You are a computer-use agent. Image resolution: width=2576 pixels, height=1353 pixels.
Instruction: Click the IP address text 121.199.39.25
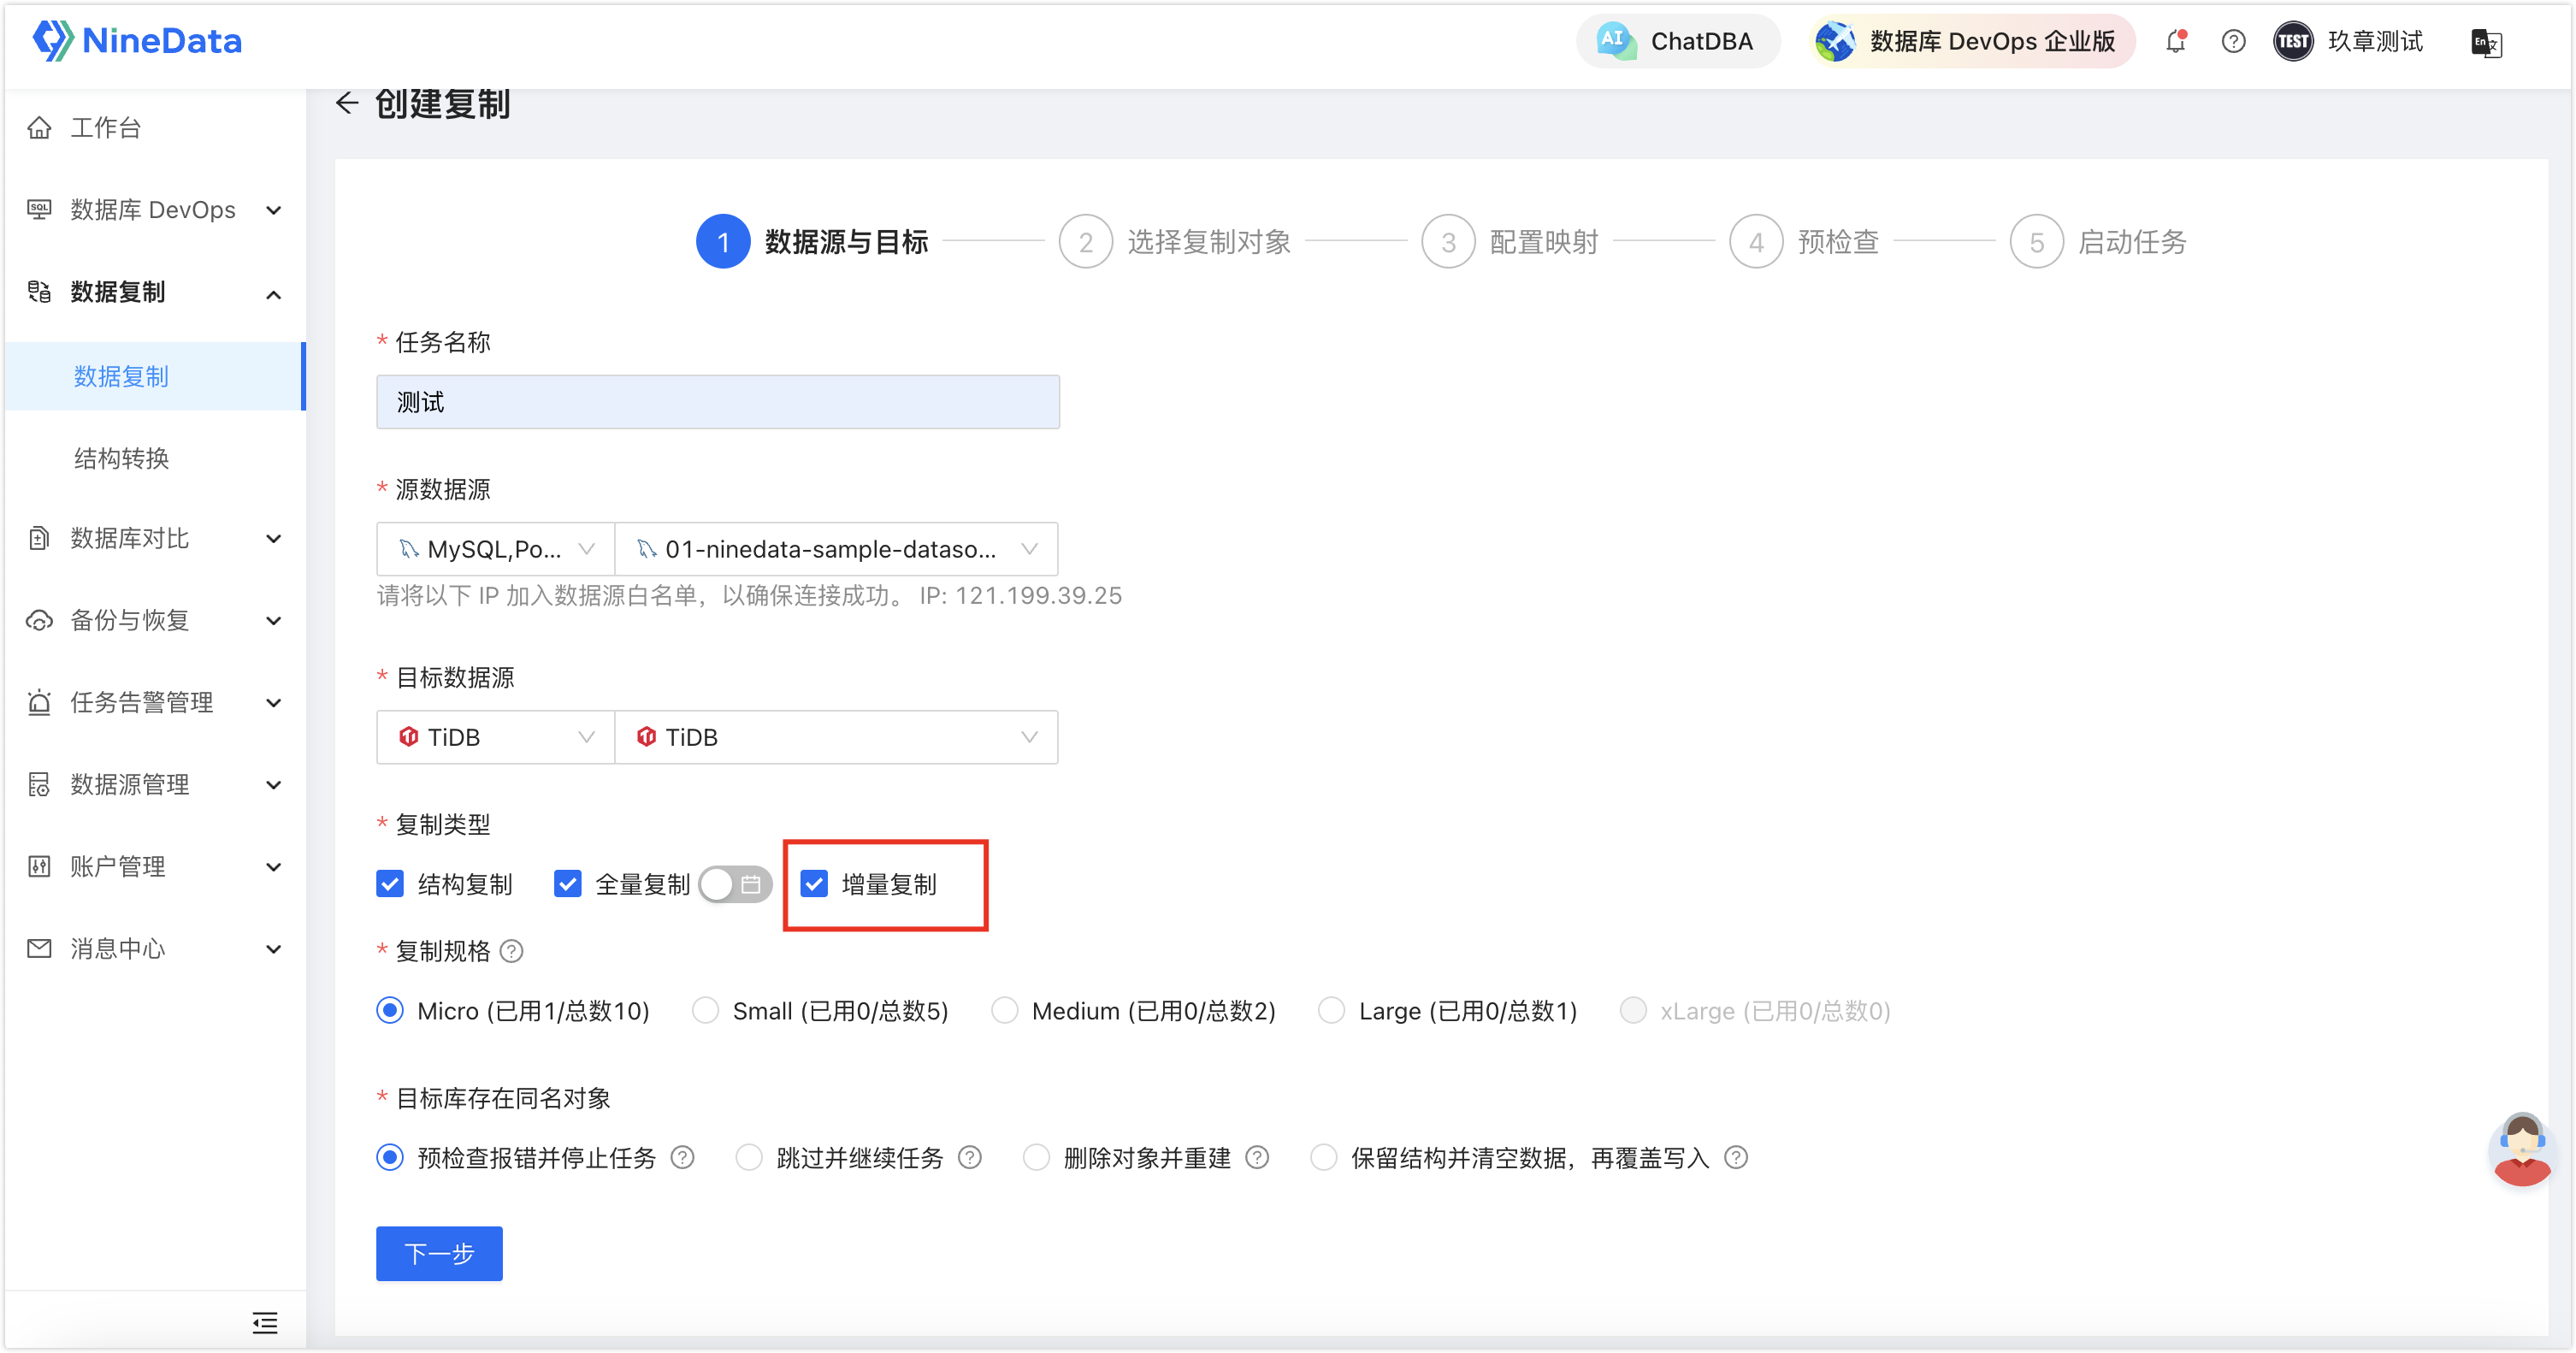[x=1039, y=596]
